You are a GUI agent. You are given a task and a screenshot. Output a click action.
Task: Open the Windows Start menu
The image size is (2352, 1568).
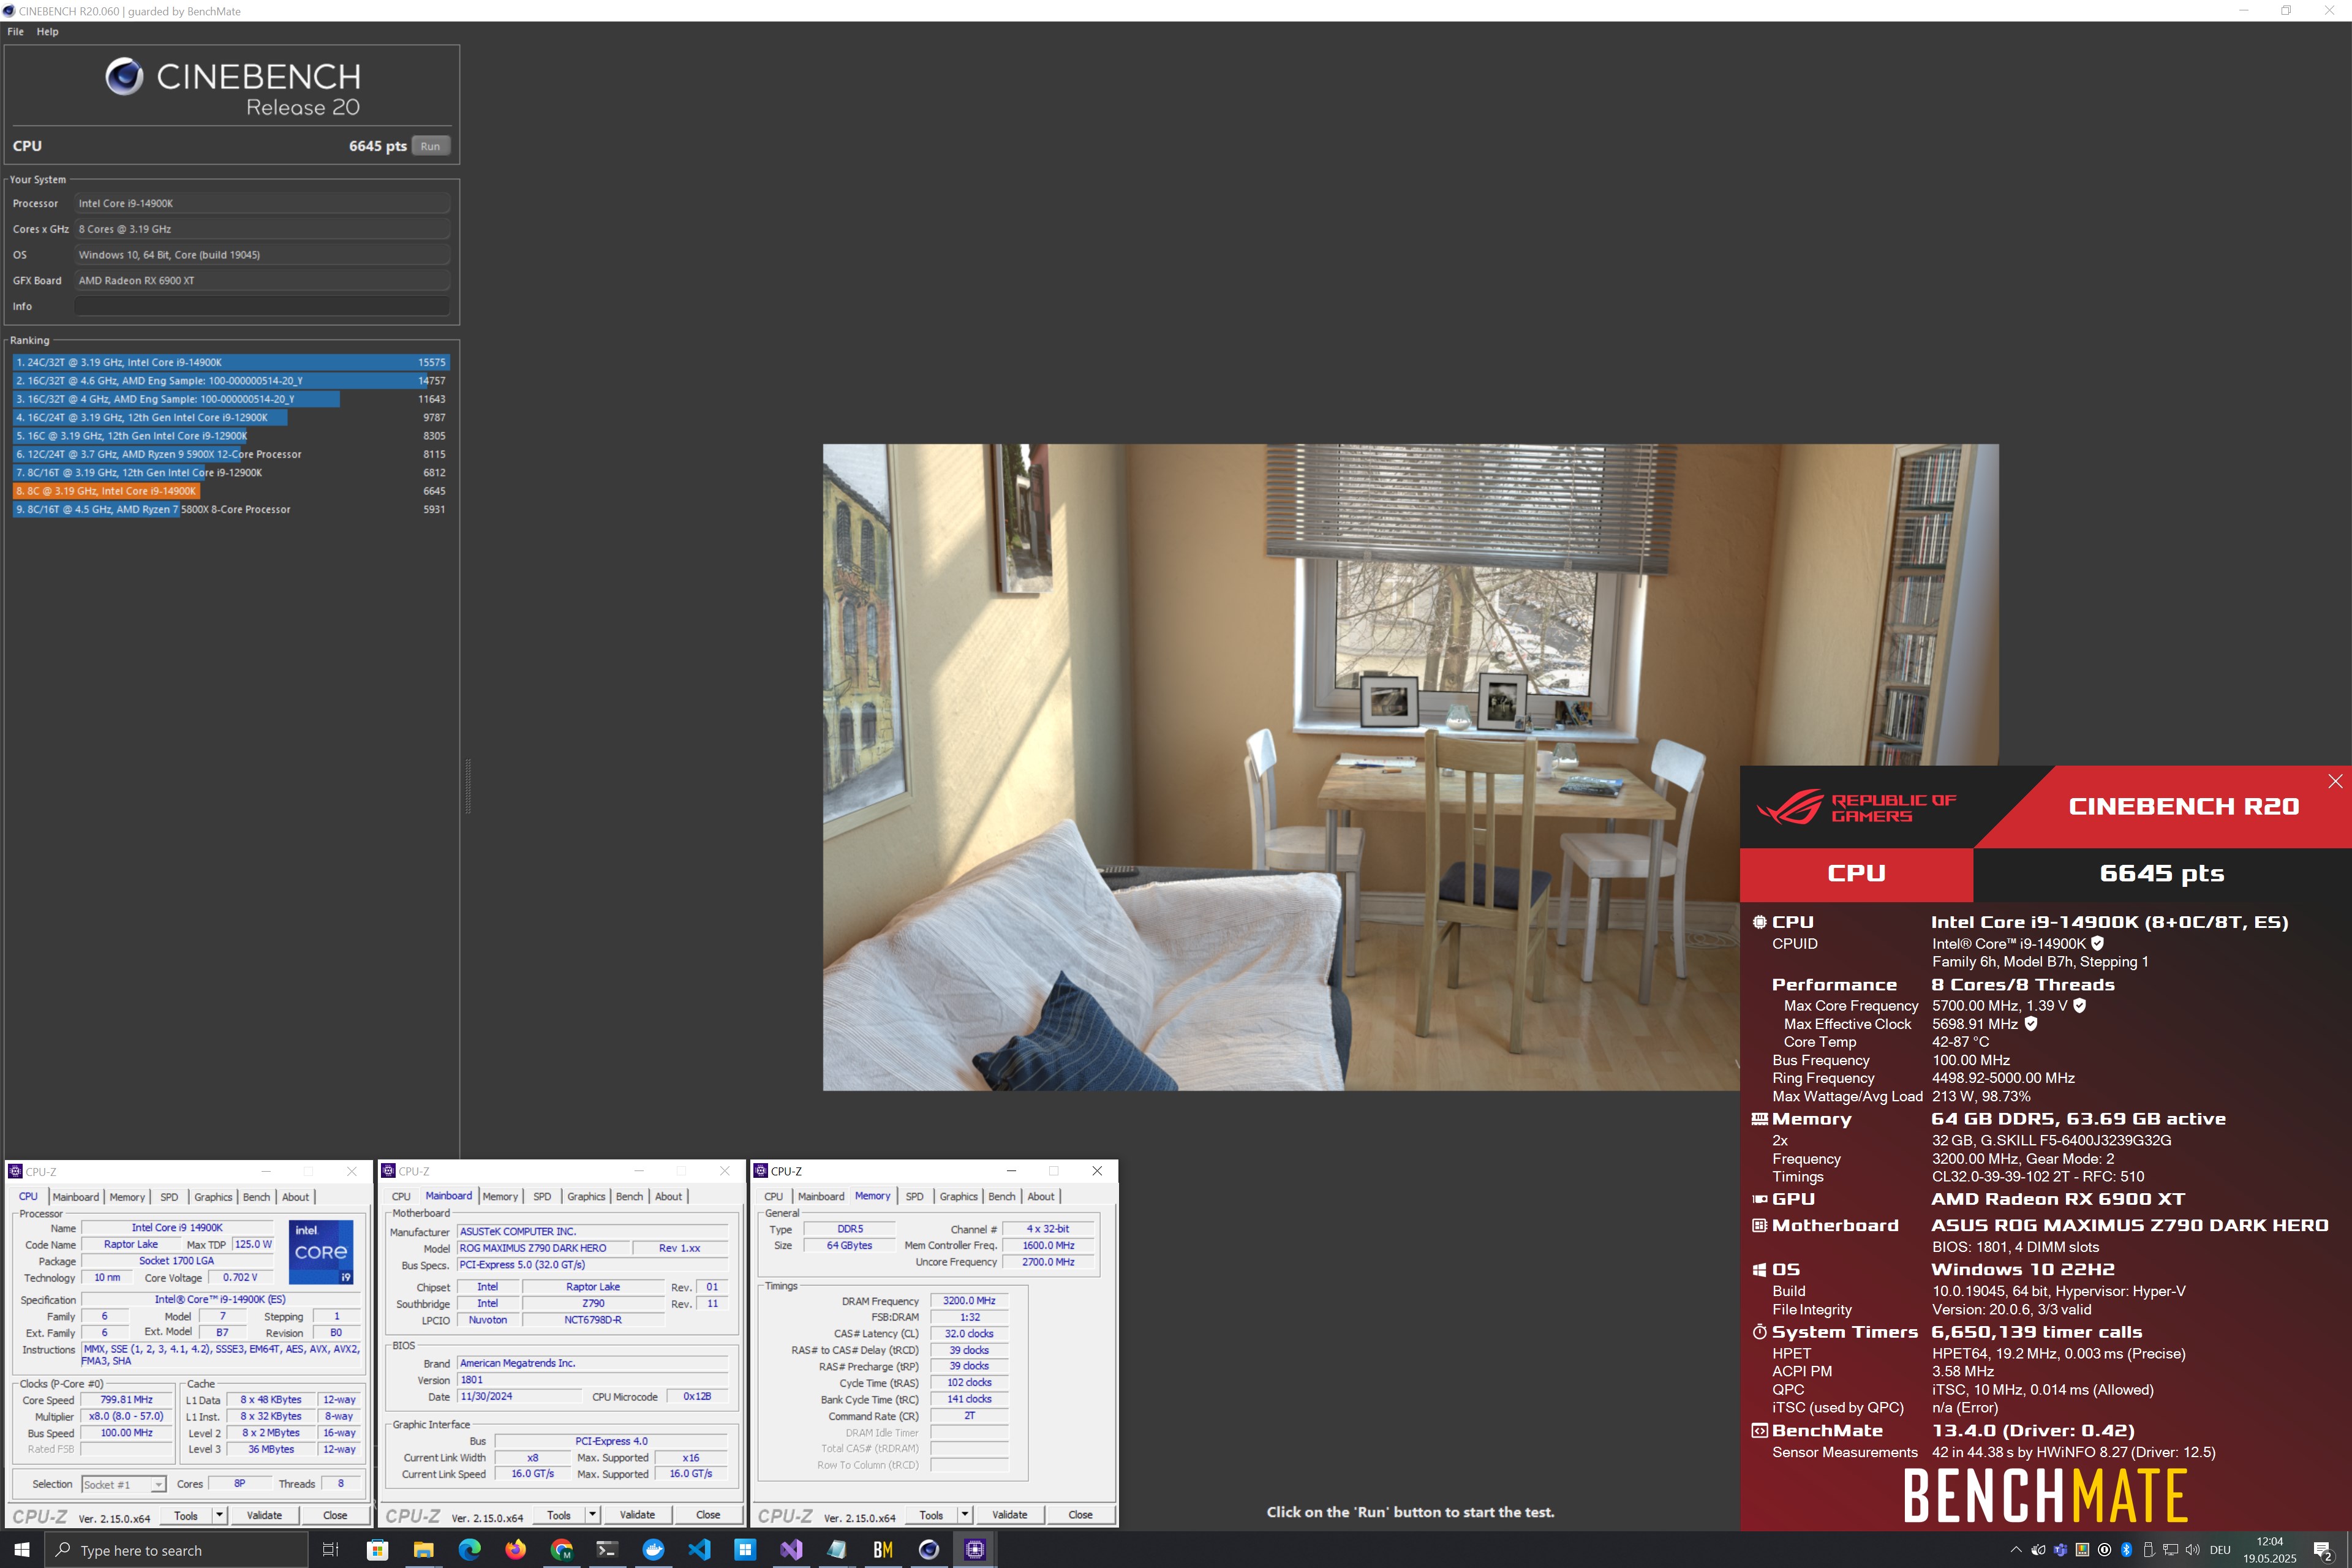21,1550
